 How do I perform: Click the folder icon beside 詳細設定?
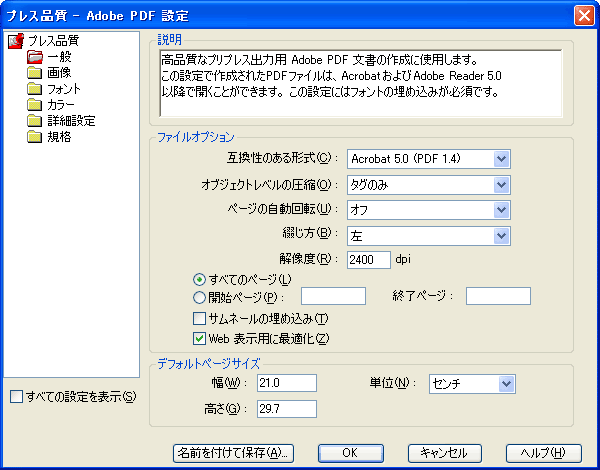pos(35,121)
